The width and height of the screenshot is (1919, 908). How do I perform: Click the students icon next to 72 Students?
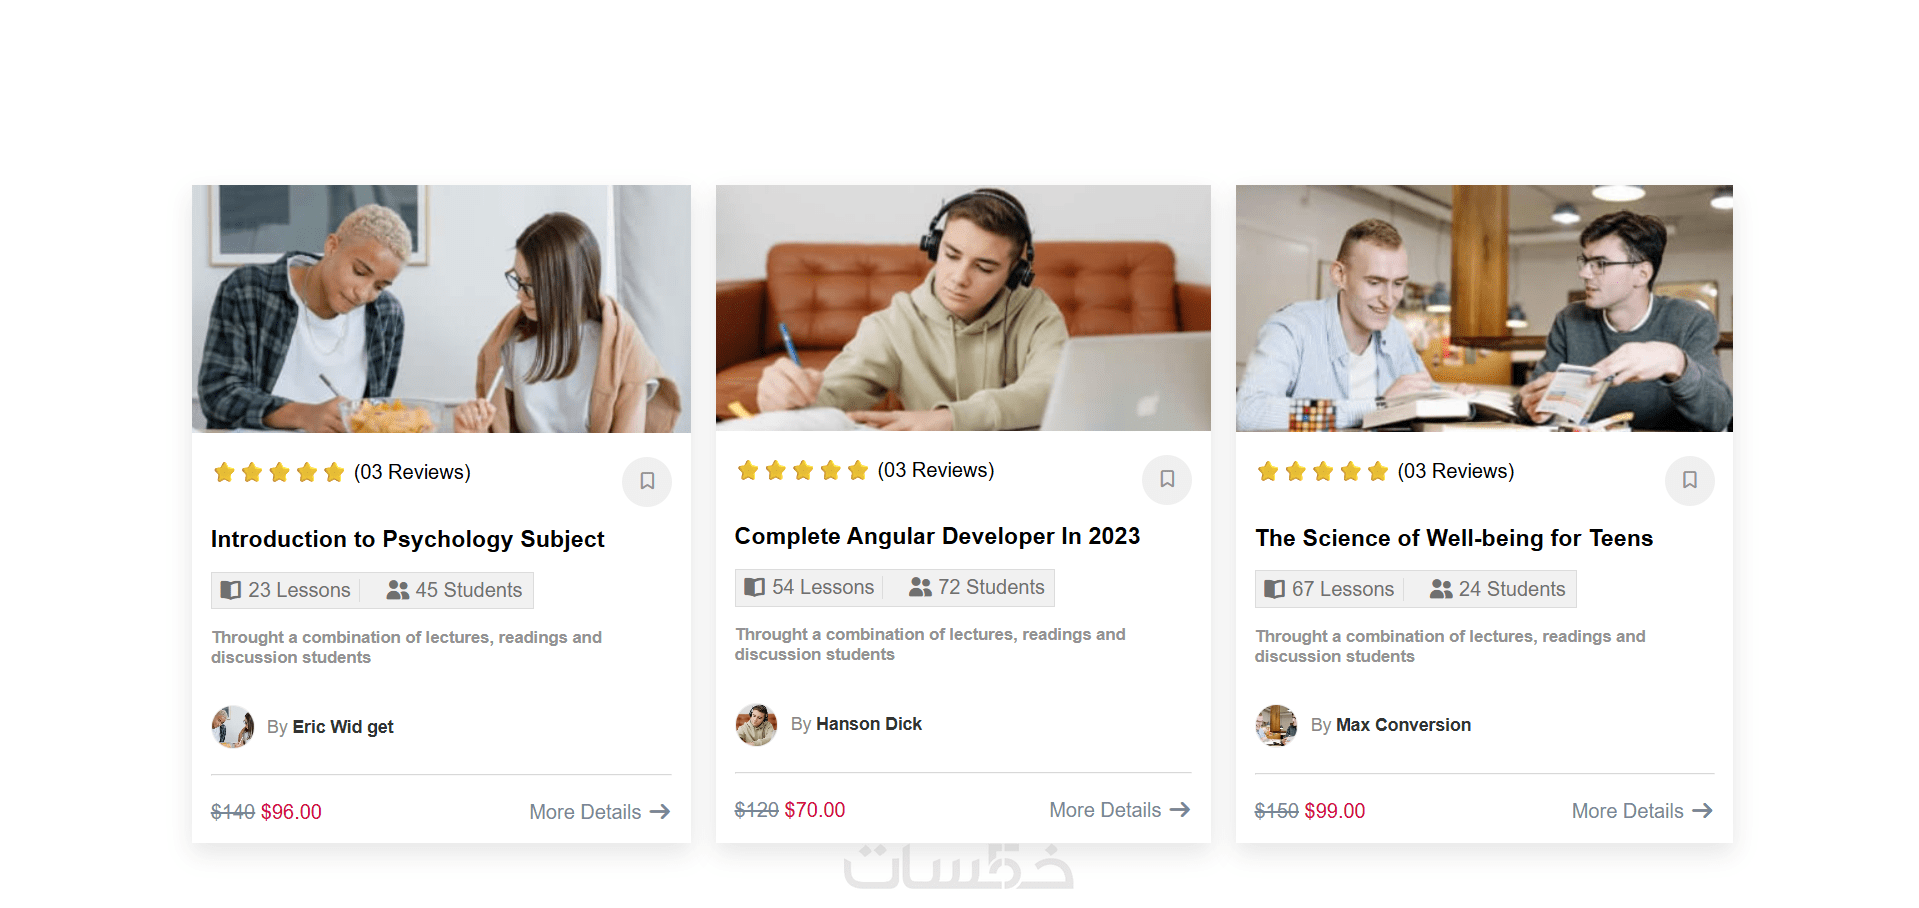click(920, 587)
